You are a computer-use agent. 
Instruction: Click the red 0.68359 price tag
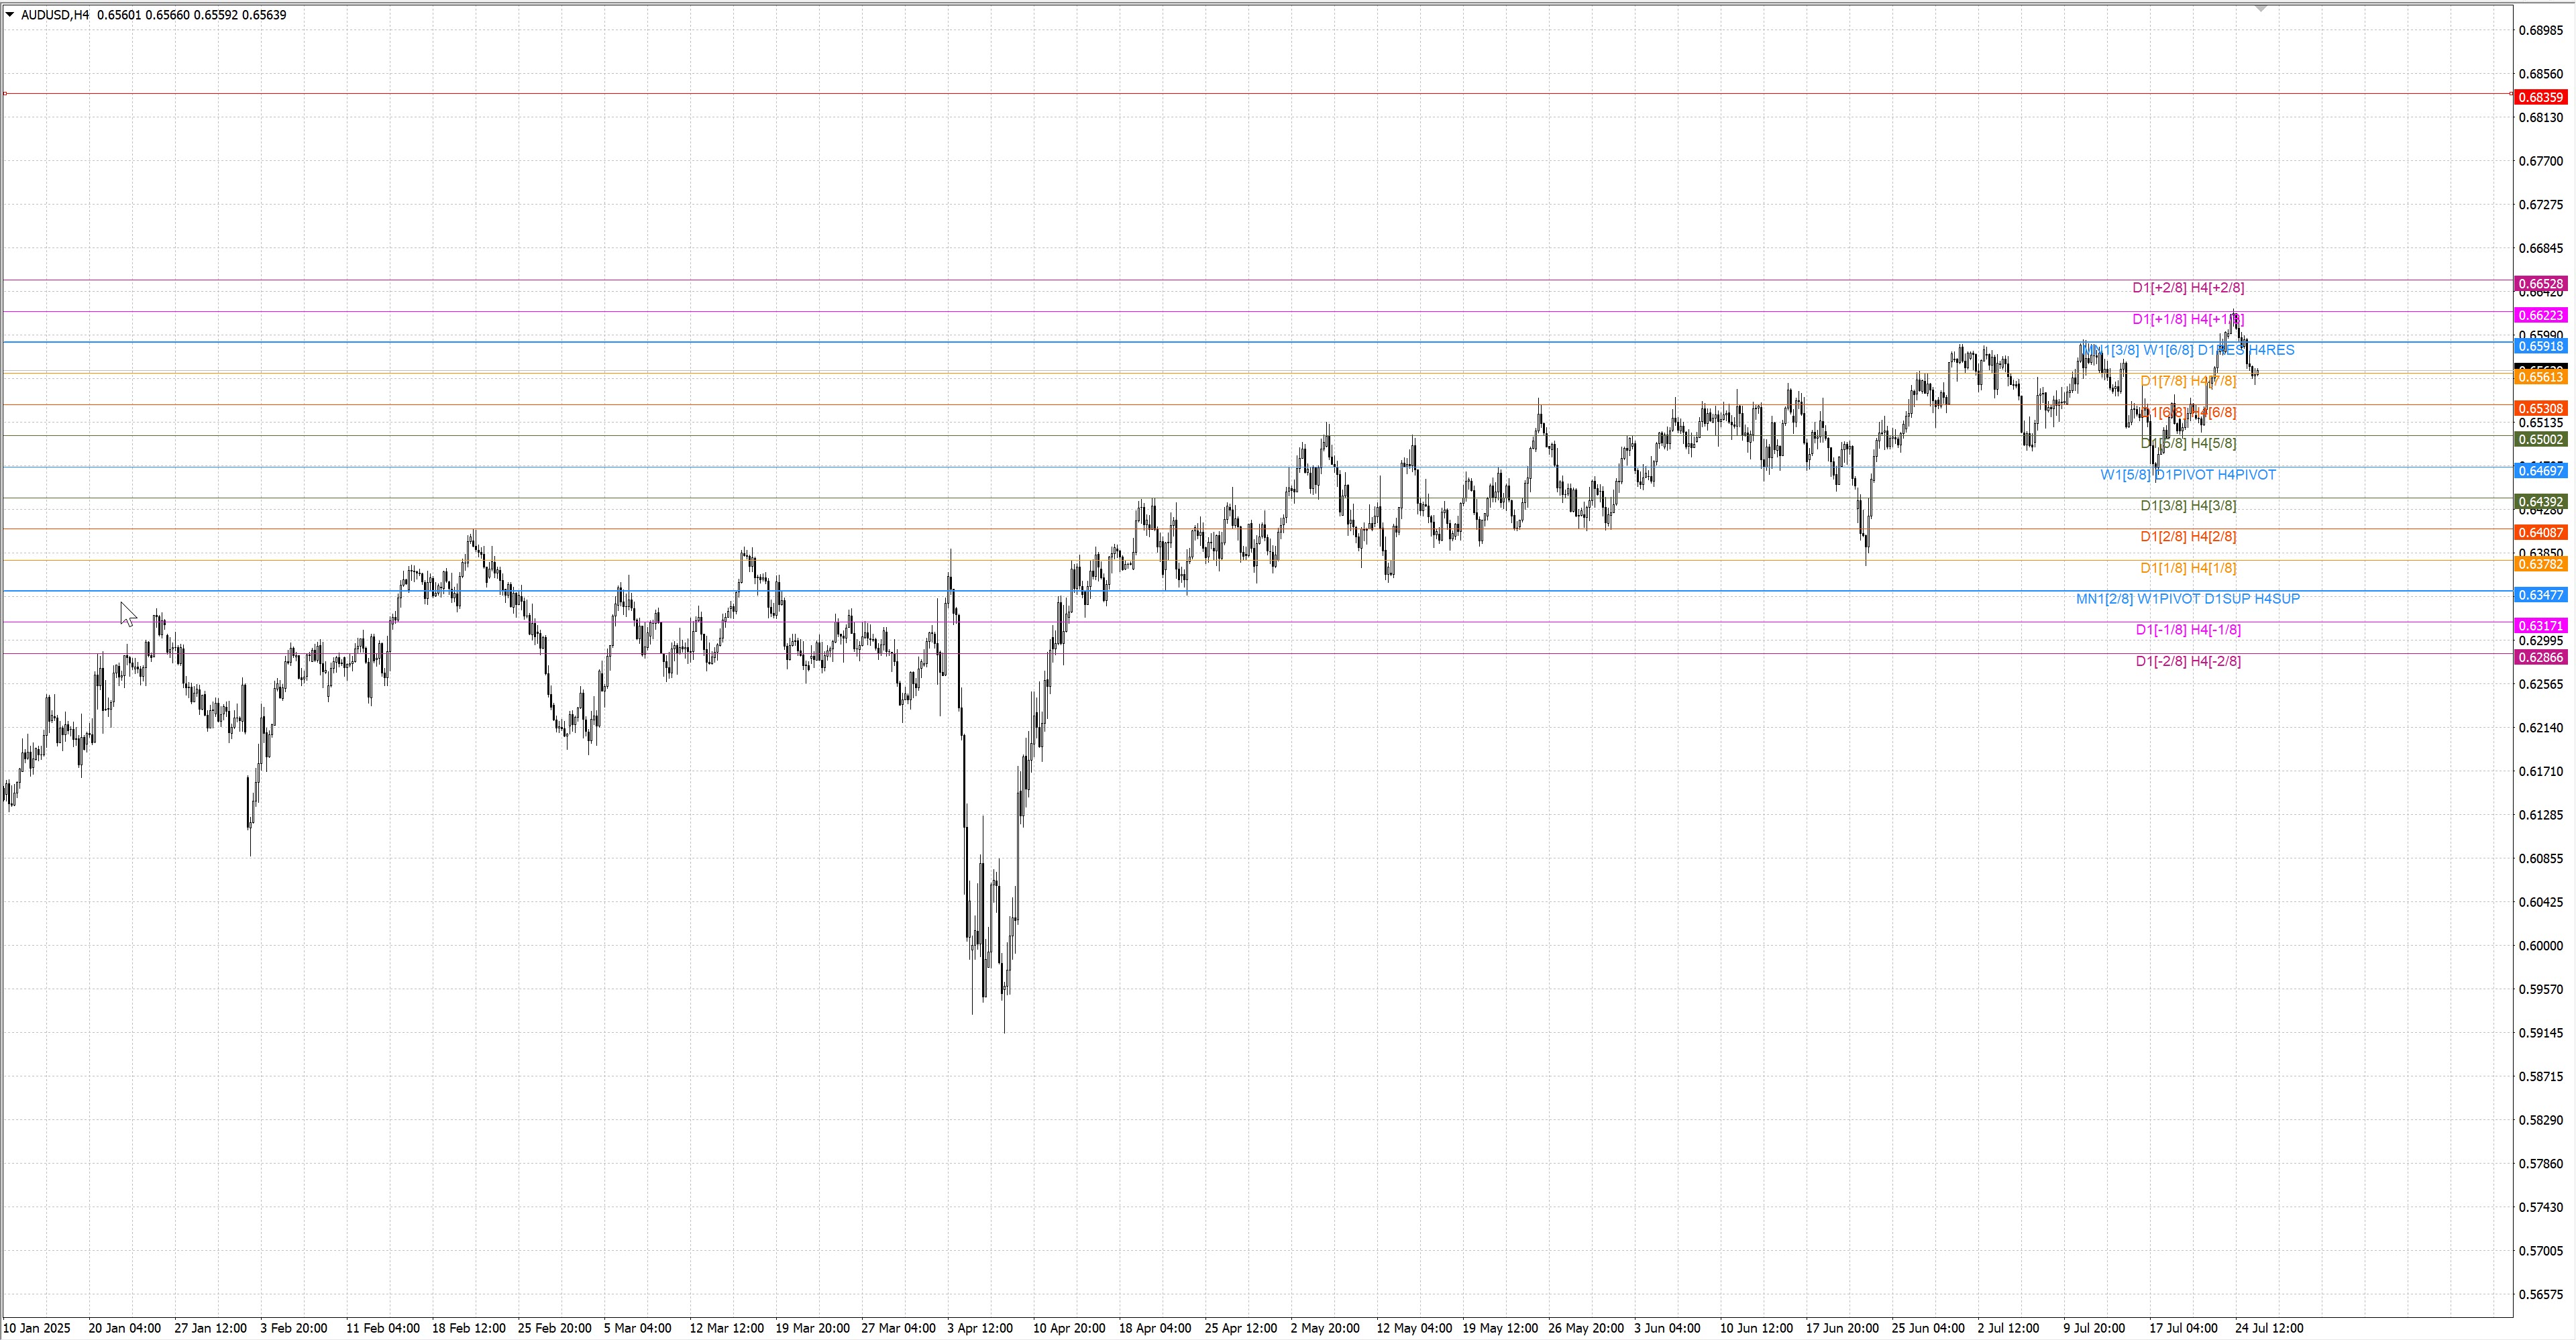click(x=2540, y=97)
